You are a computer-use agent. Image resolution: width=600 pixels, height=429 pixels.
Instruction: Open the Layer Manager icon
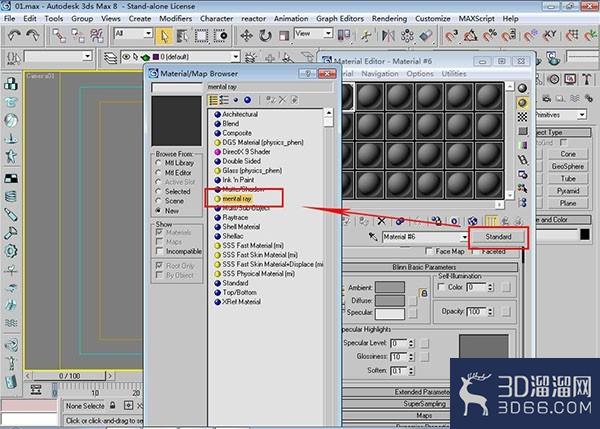point(110,58)
